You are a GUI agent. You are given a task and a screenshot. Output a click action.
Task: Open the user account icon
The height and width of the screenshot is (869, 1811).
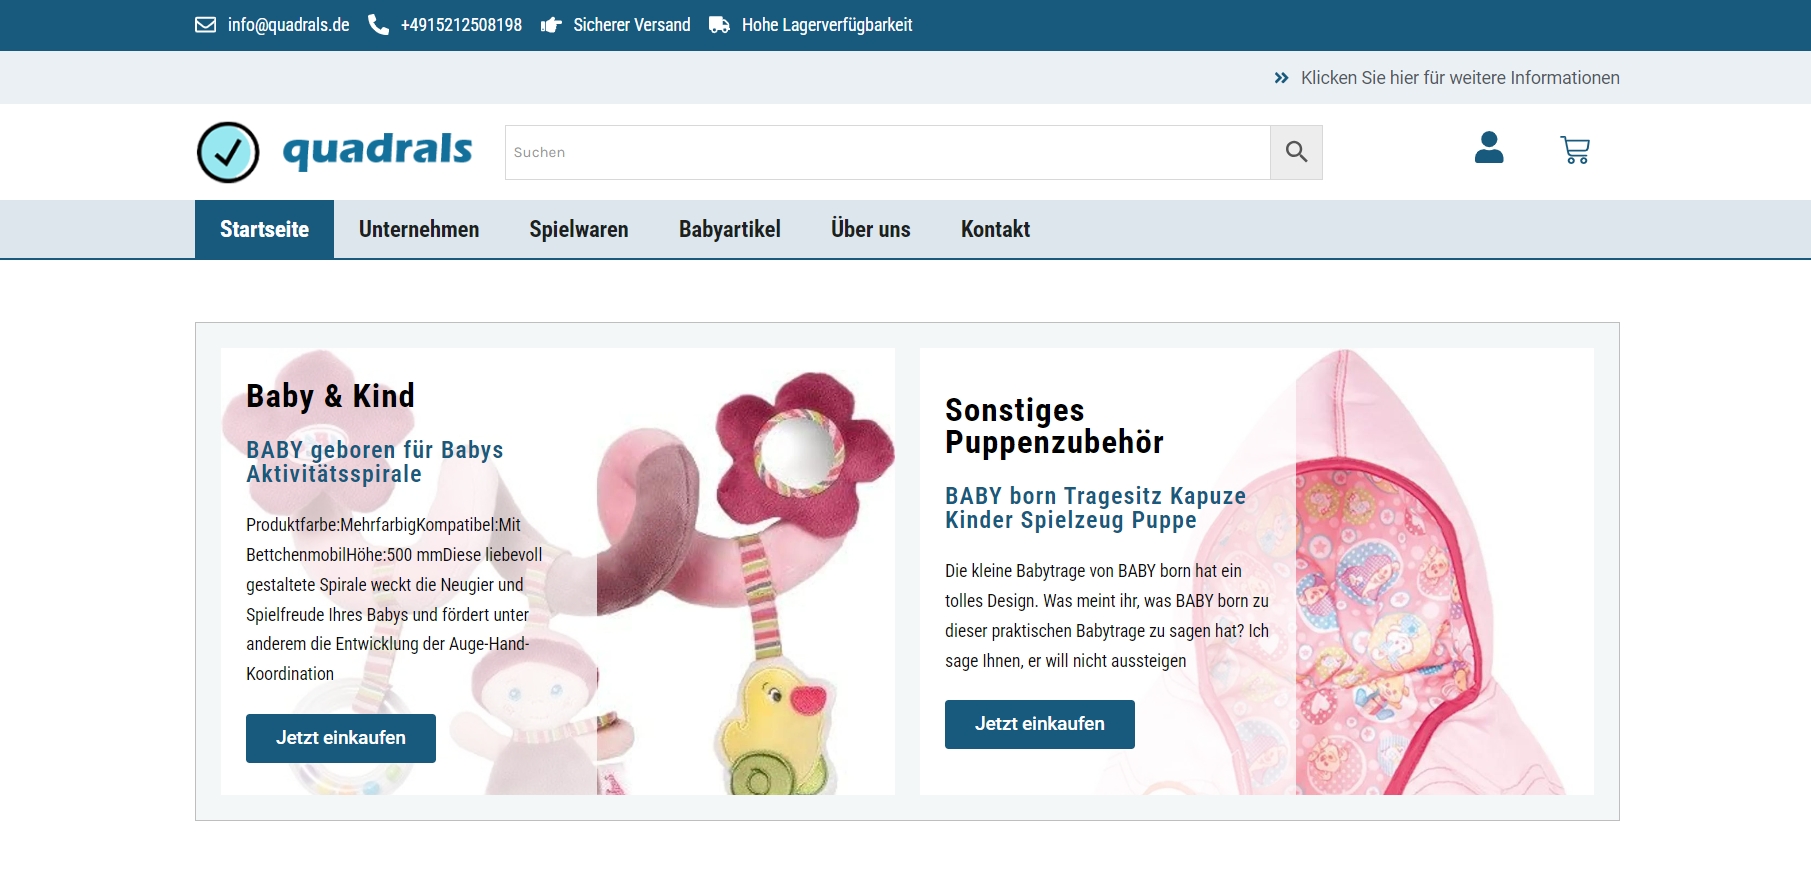coord(1489,148)
